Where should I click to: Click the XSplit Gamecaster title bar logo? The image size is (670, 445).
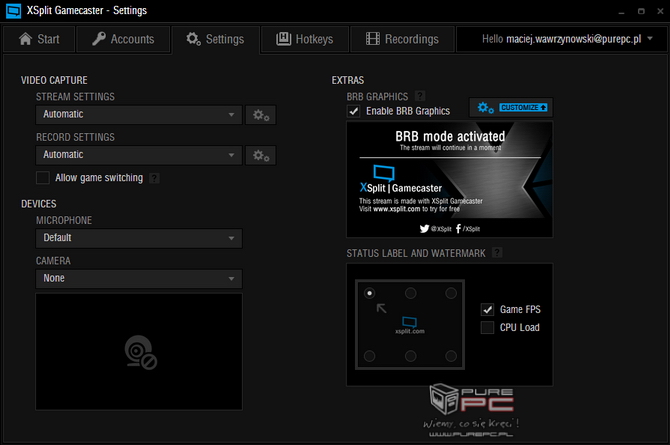coord(13,11)
